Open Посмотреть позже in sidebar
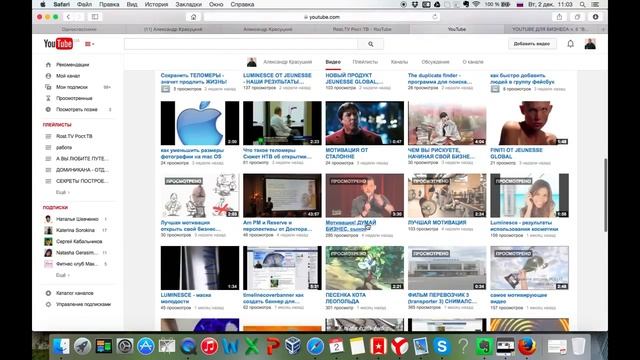Screen dimensions: 640x360 coord(76,109)
